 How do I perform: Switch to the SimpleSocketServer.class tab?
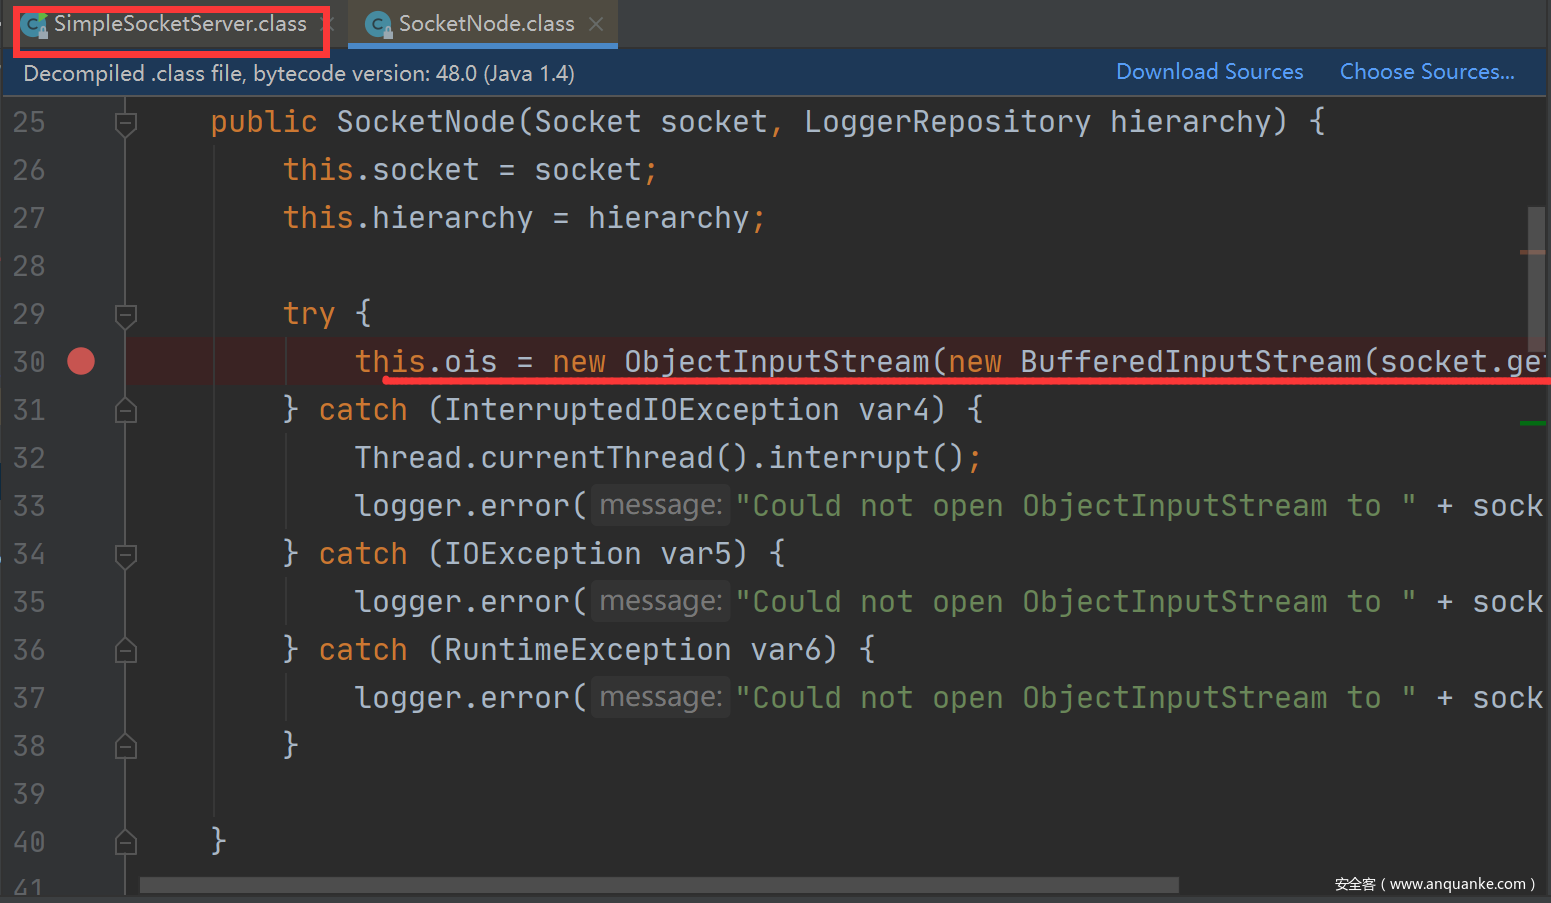[x=180, y=24]
